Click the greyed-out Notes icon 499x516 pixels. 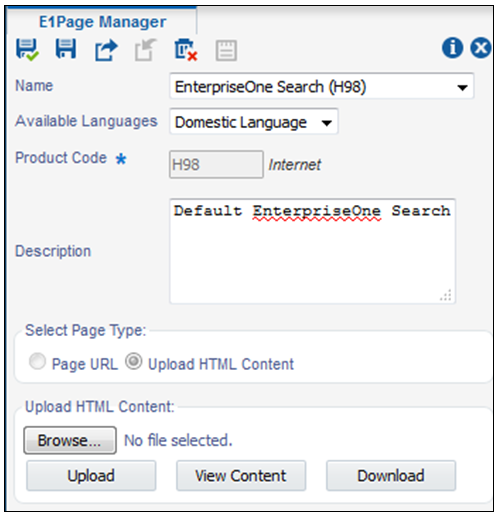coord(226,50)
